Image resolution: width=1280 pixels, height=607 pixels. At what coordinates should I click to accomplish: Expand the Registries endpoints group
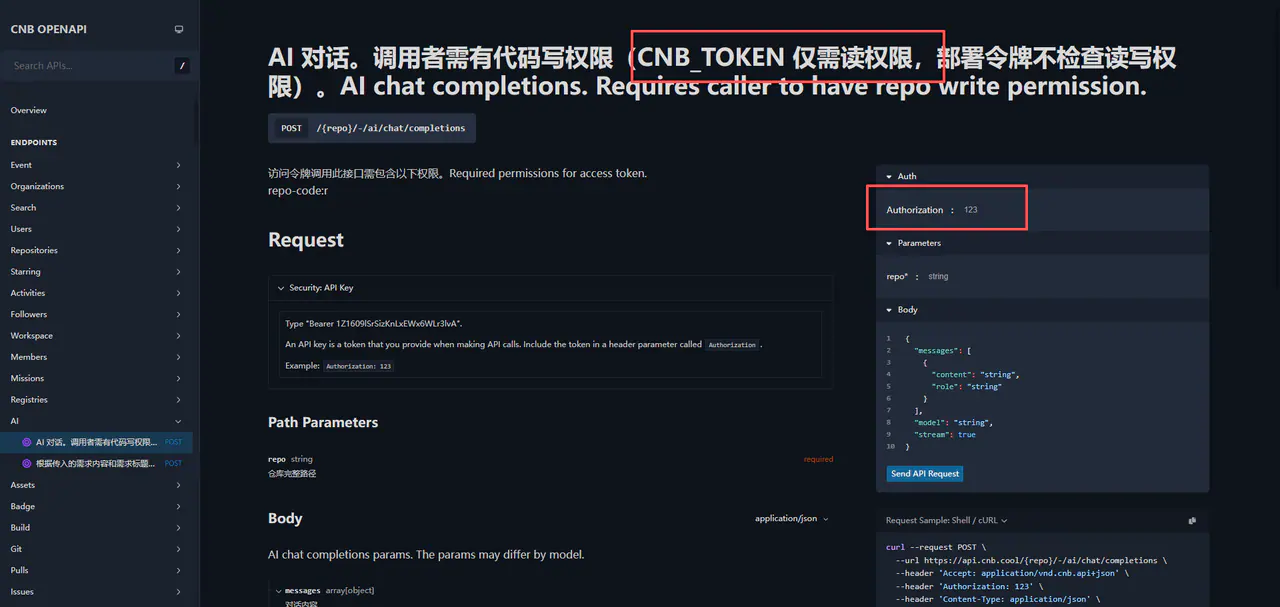96,400
